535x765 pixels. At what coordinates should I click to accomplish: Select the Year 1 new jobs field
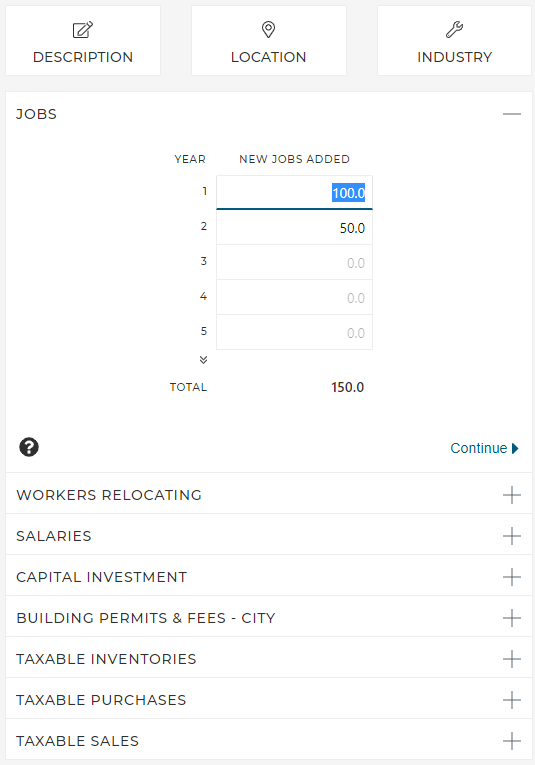pyautogui.click(x=295, y=193)
